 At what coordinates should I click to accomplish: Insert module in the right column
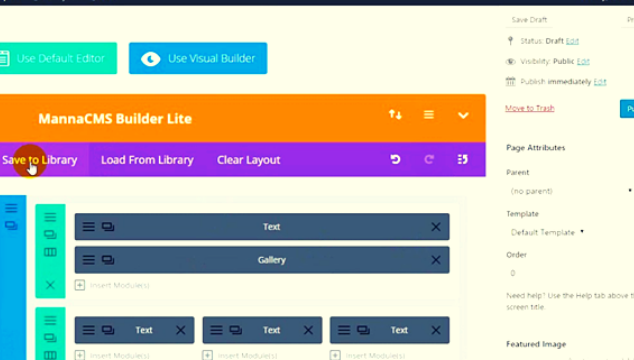point(368,355)
